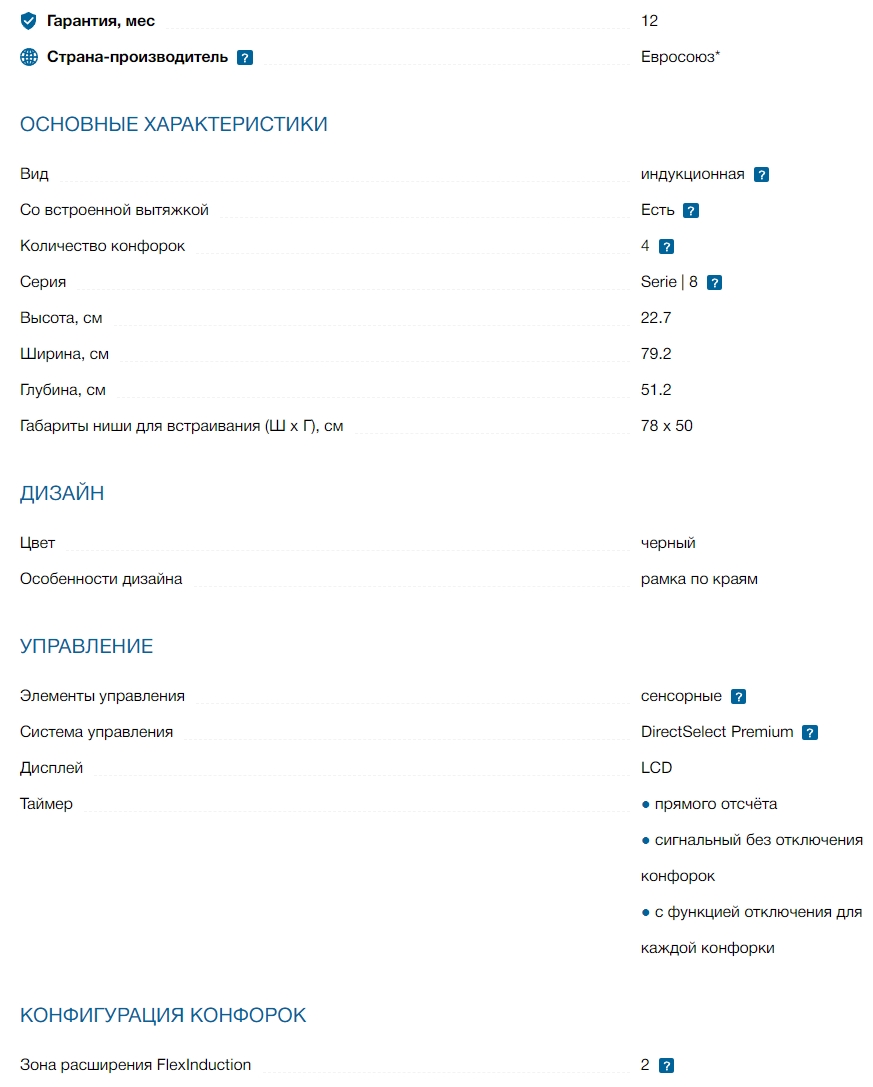Show DirectSelect Premium help tooltip icon
This screenshot has height=1087, width=873.
(810, 733)
